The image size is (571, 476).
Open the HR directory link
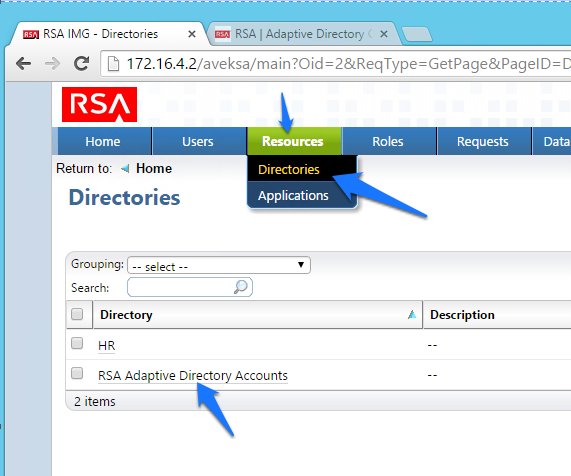106,345
